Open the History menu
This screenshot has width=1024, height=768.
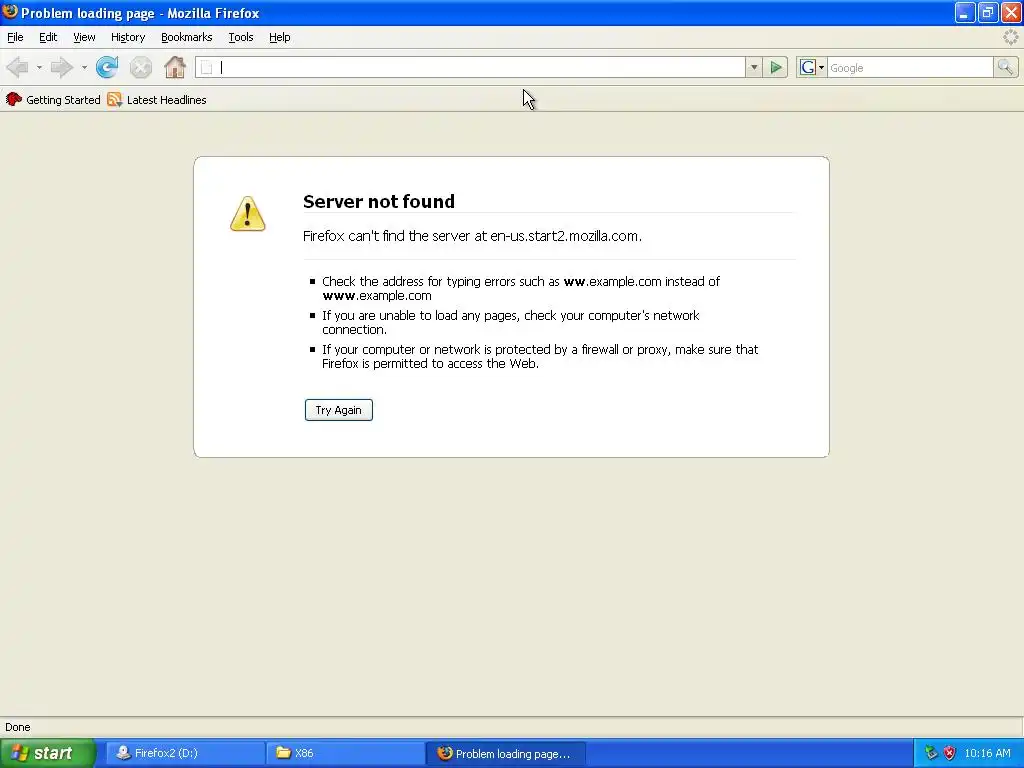(127, 37)
